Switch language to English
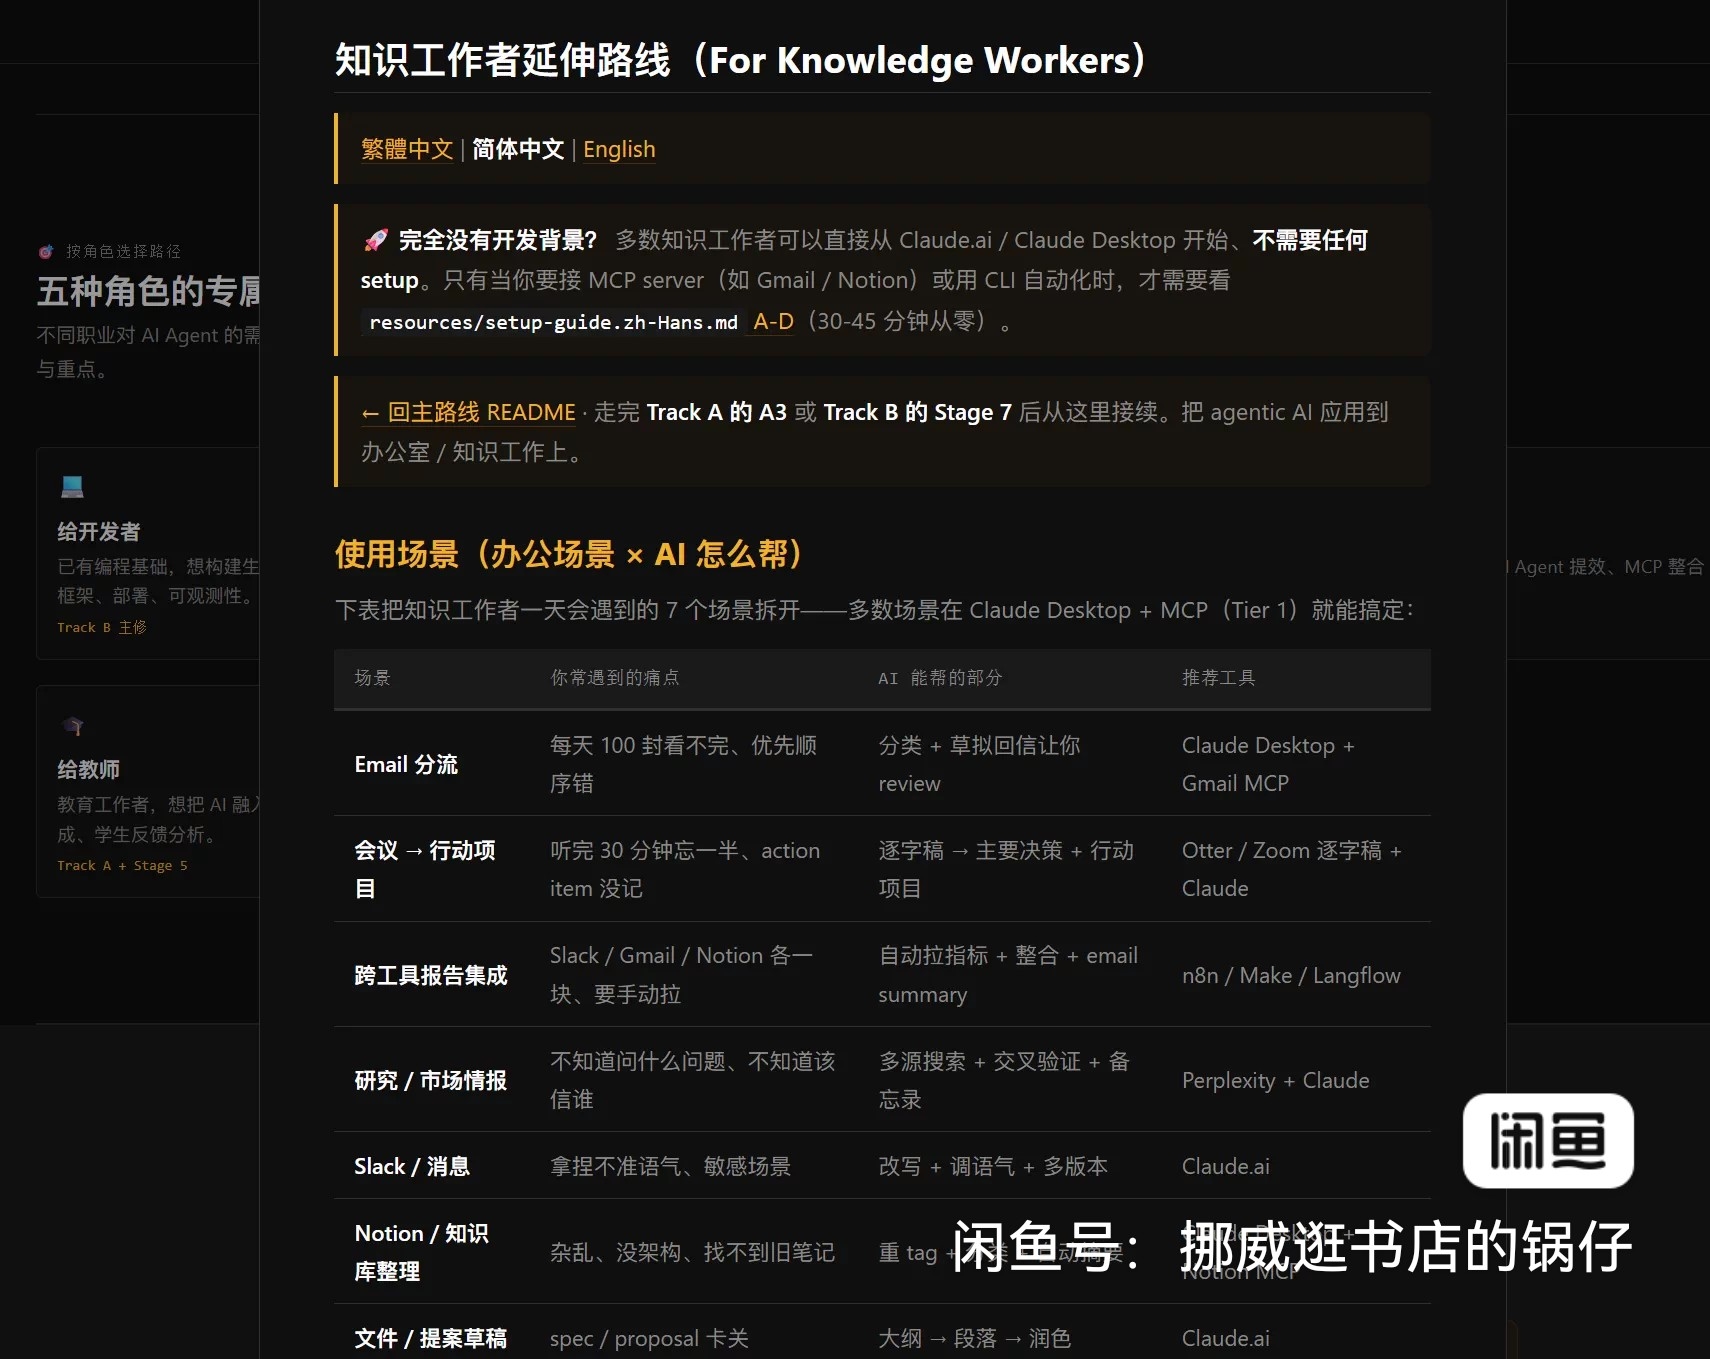Screen dimensions: 1710x1359 coord(619,149)
